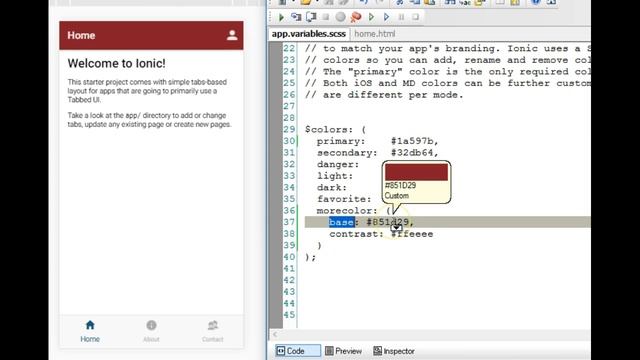The height and width of the screenshot is (360, 640).
Task: Click the secondary value #32db64
Action: point(412,153)
